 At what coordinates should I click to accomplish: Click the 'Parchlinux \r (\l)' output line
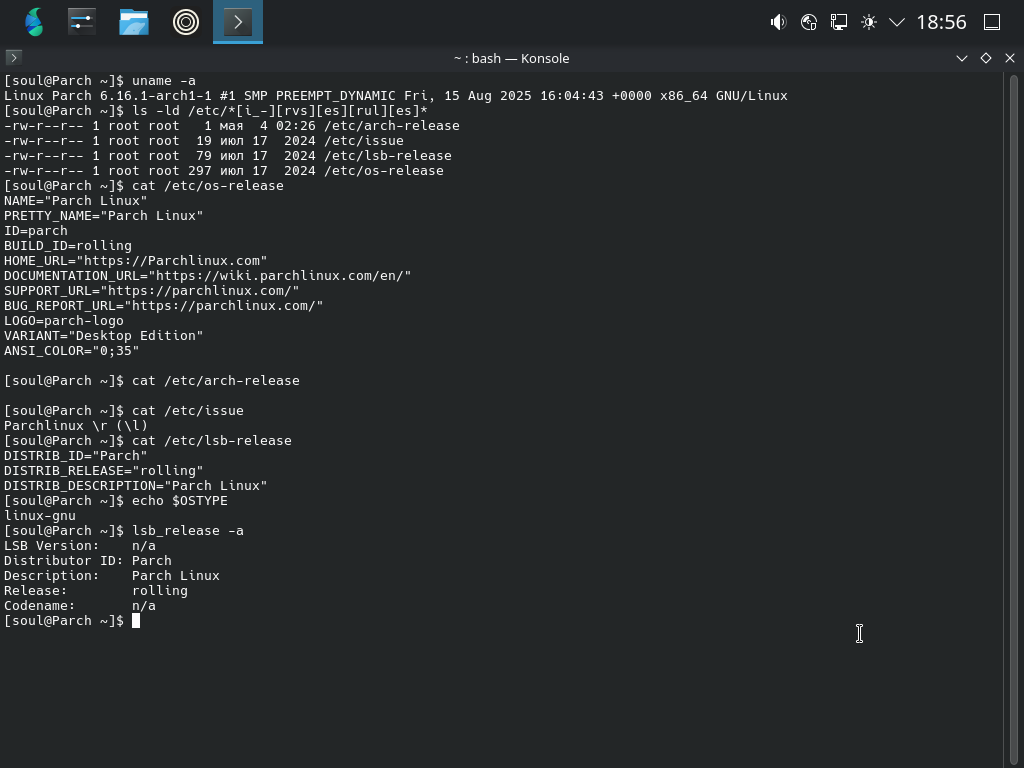pos(76,426)
